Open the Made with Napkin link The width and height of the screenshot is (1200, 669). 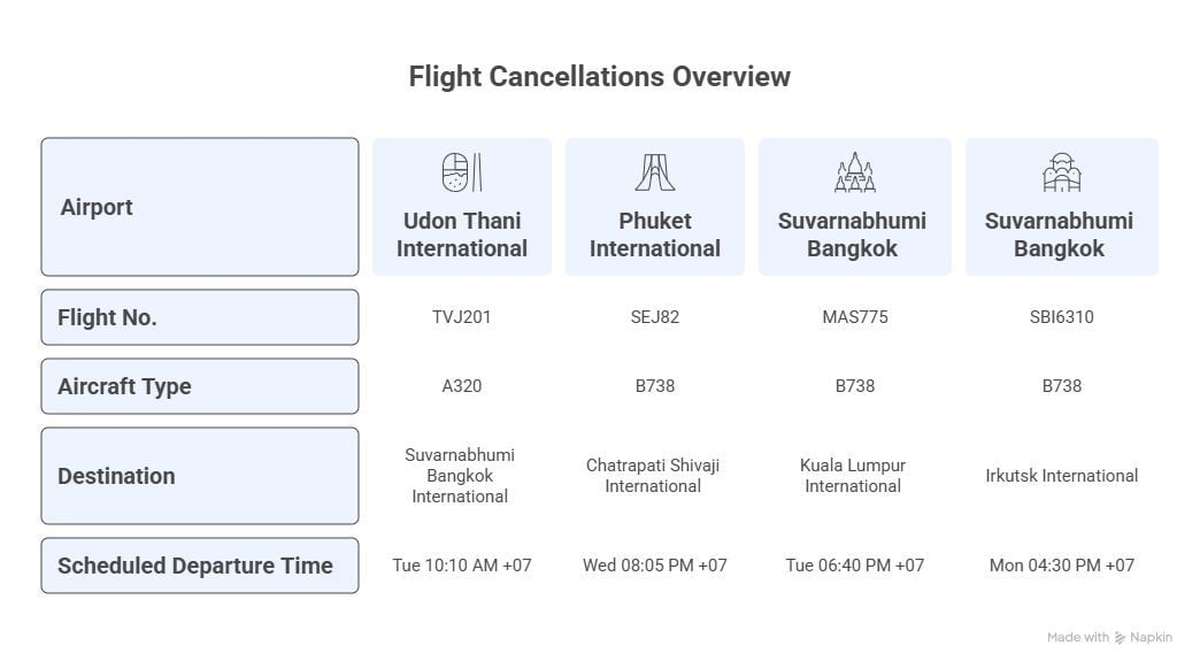click(1109, 638)
